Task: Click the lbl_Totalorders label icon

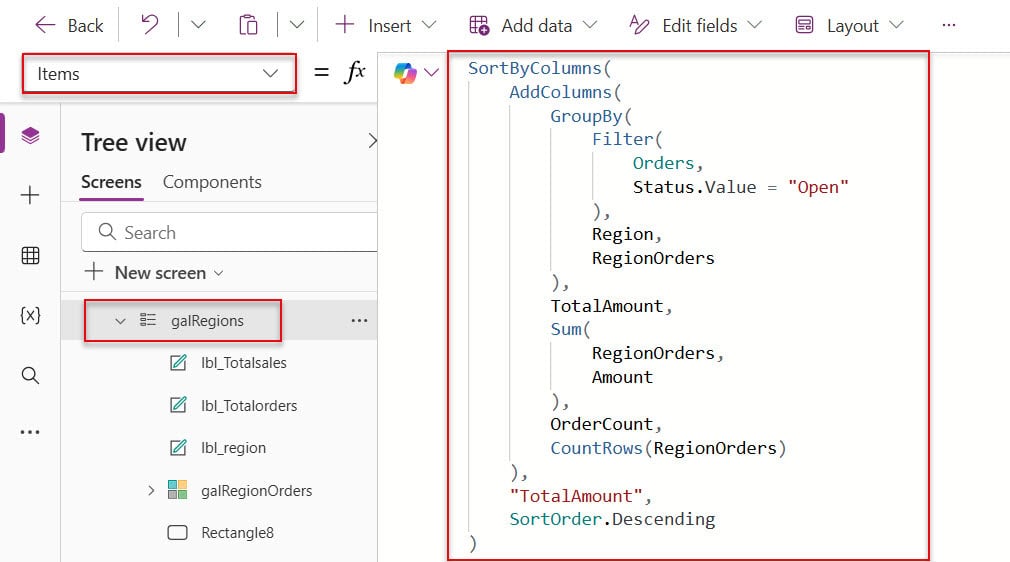Action: 178,405
